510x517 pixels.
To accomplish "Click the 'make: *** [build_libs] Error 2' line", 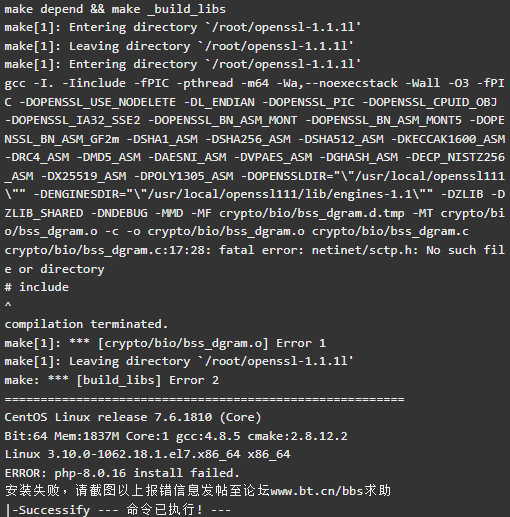I will tap(112, 380).
